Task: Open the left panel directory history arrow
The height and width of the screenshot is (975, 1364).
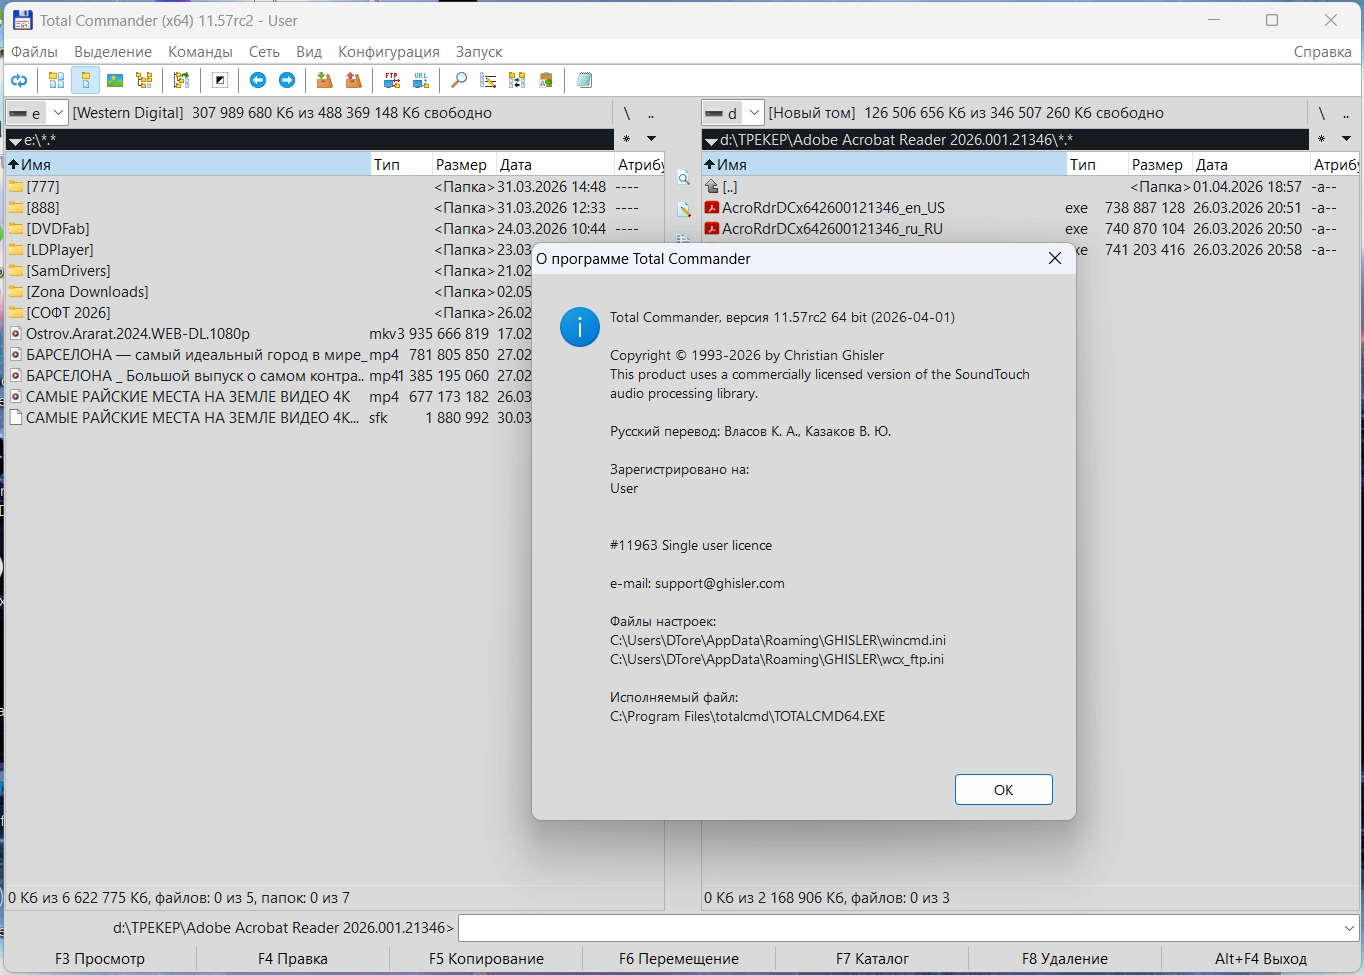Action: (x=651, y=139)
